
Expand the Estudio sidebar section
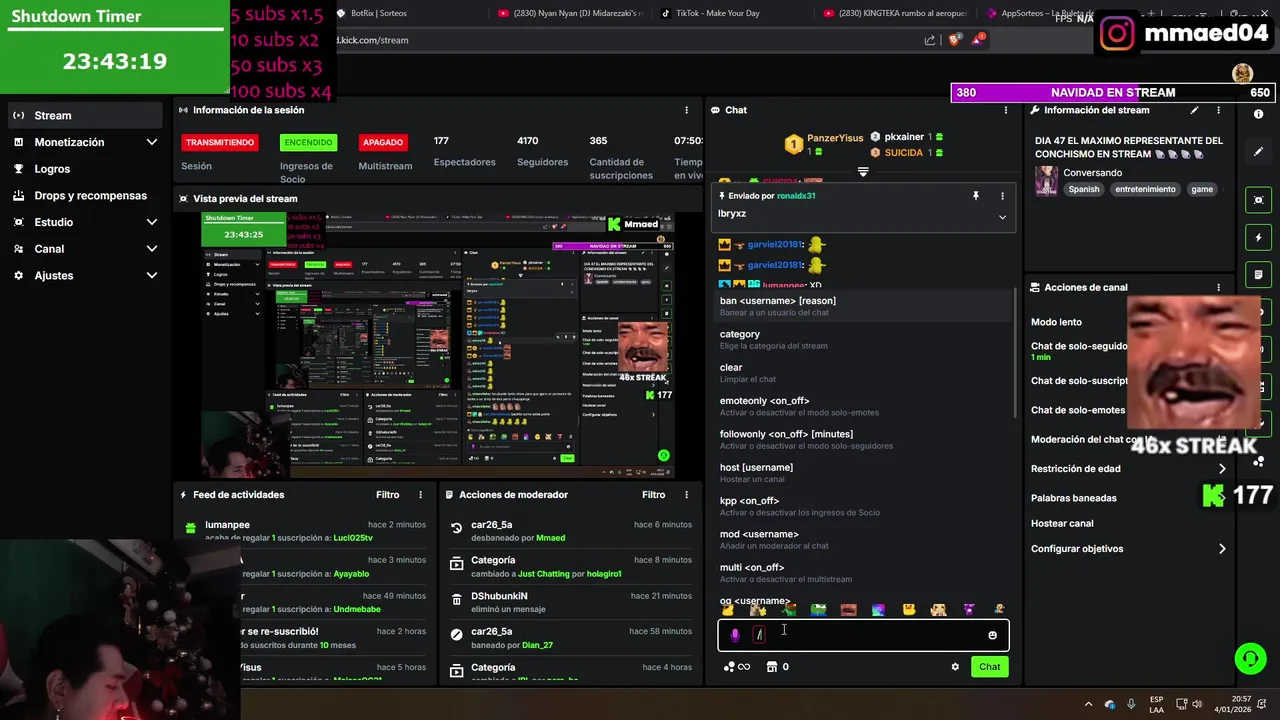coord(85,222)
